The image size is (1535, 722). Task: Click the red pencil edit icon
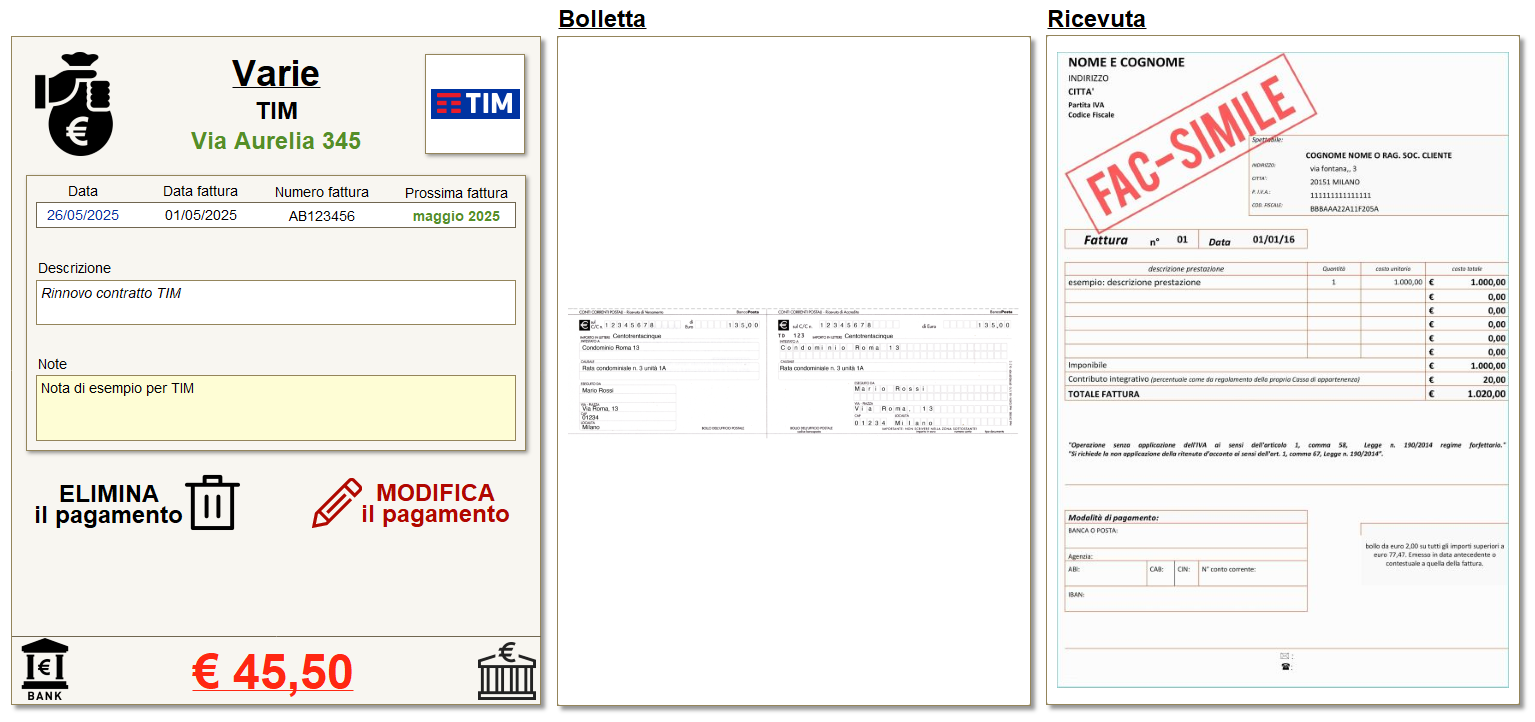pos(337,503)
